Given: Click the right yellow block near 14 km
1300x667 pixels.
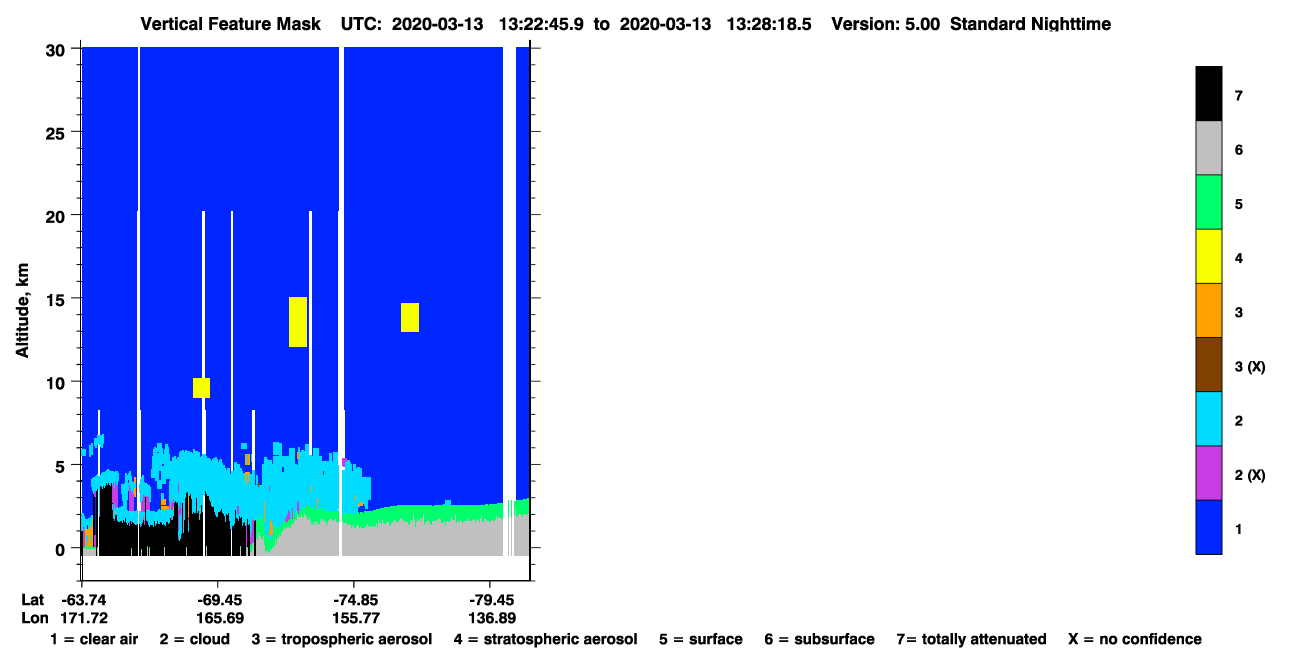Looking at the screenshot, I should point(410,317).
